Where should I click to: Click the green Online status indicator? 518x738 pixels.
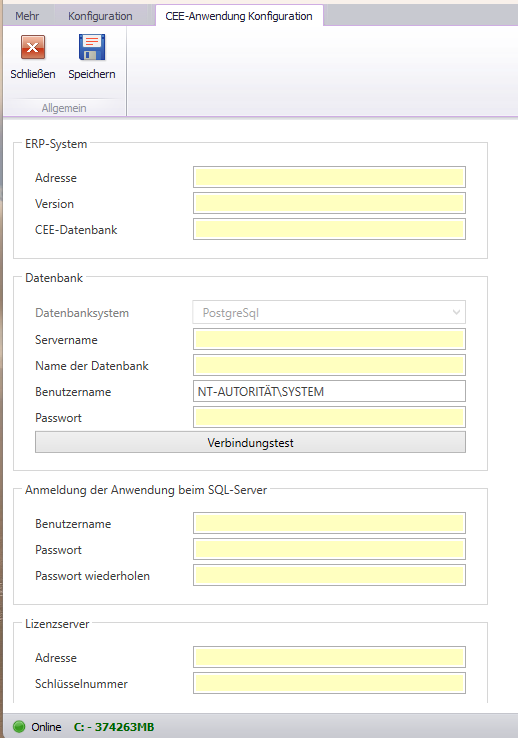pos(19,726)
